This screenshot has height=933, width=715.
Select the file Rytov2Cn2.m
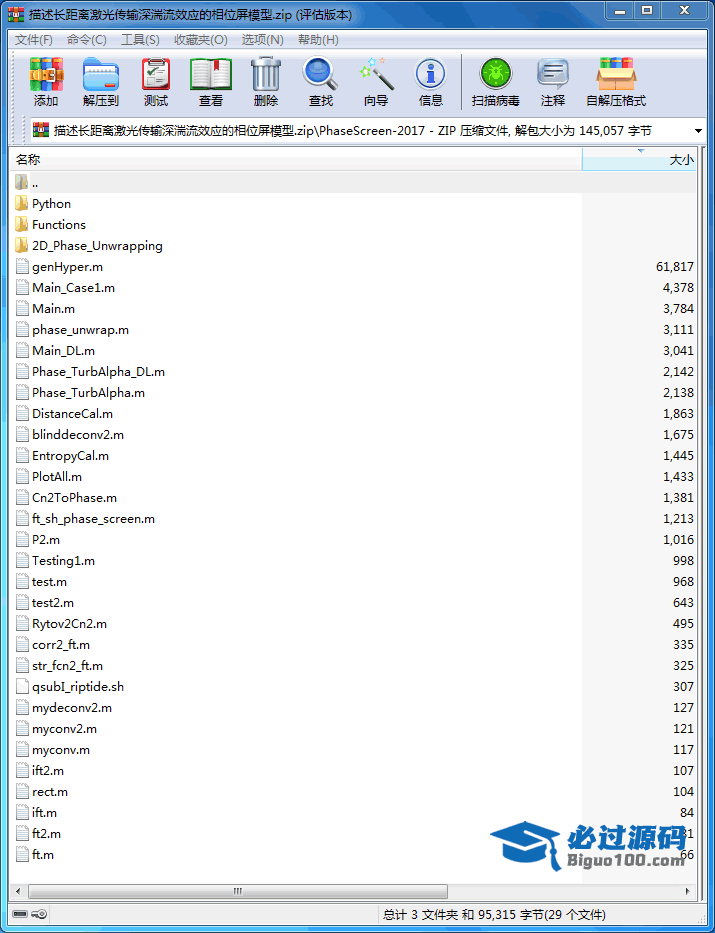point(69,624)
